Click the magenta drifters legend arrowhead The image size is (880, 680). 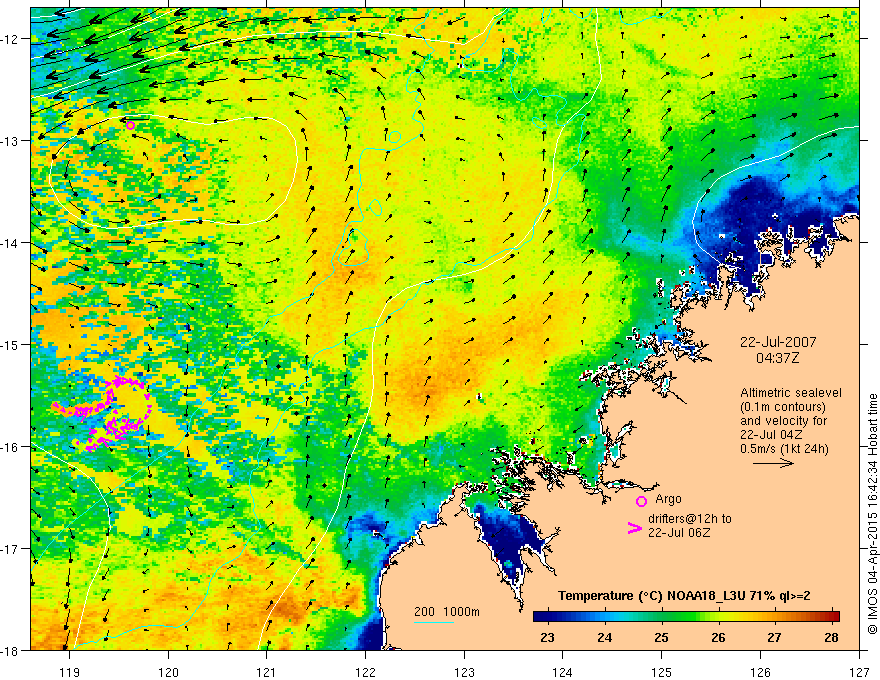click(x=635, y=528)
